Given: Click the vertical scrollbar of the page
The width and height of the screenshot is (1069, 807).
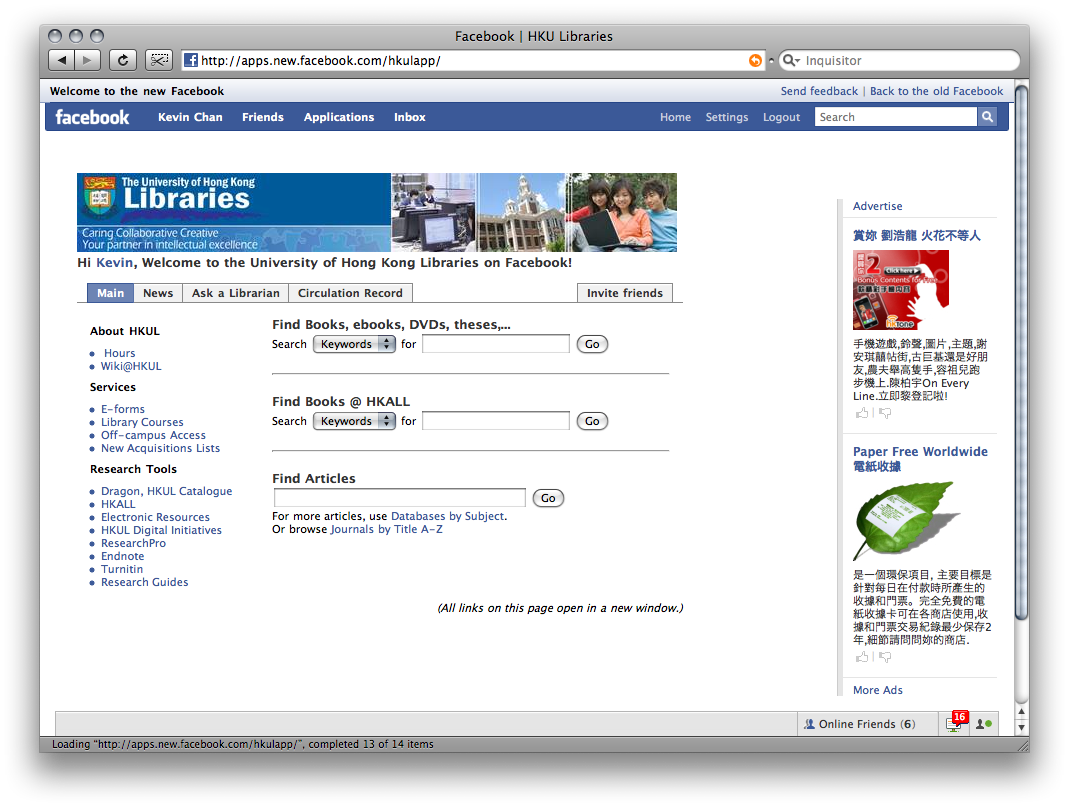Looking at the screenshot, I should tap(1021, 350).
